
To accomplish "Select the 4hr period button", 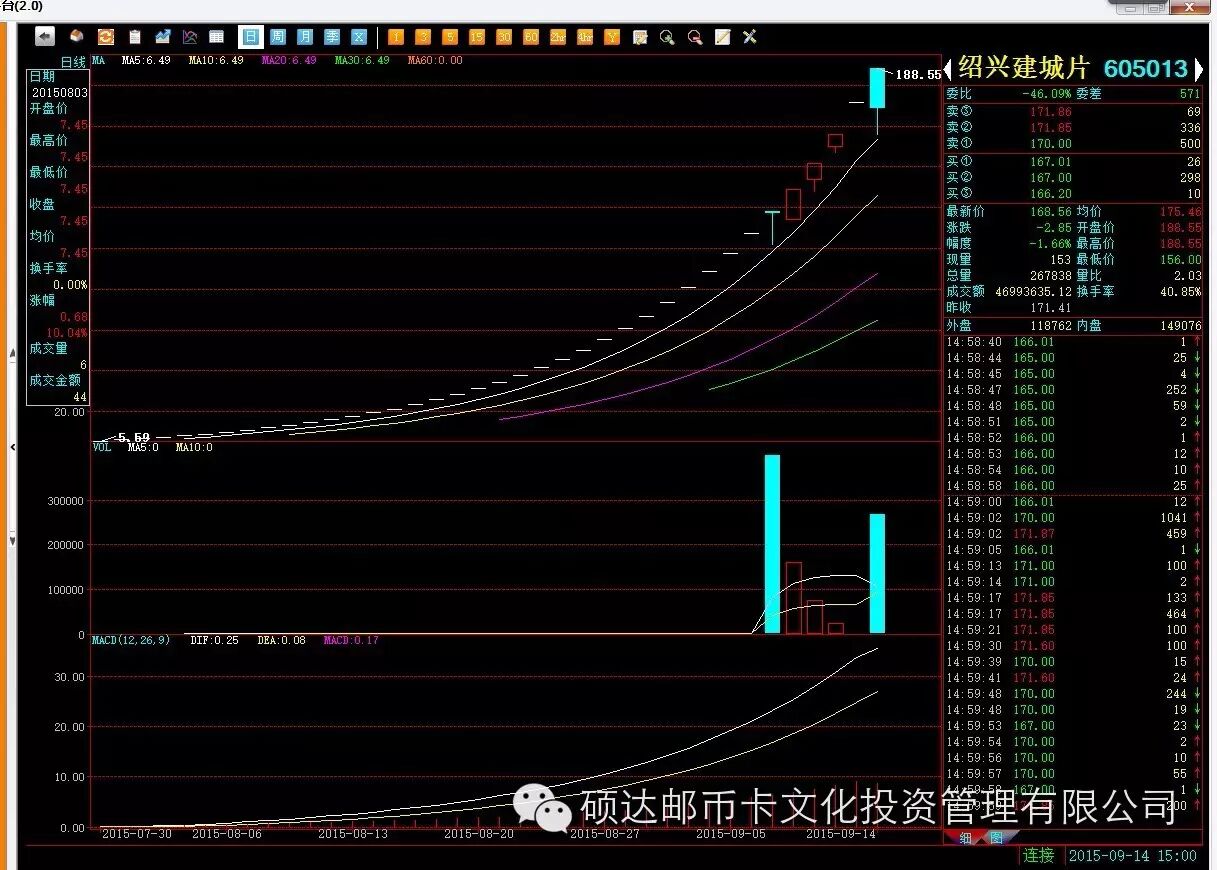I will pyautogui.click(x=585, y=37).
